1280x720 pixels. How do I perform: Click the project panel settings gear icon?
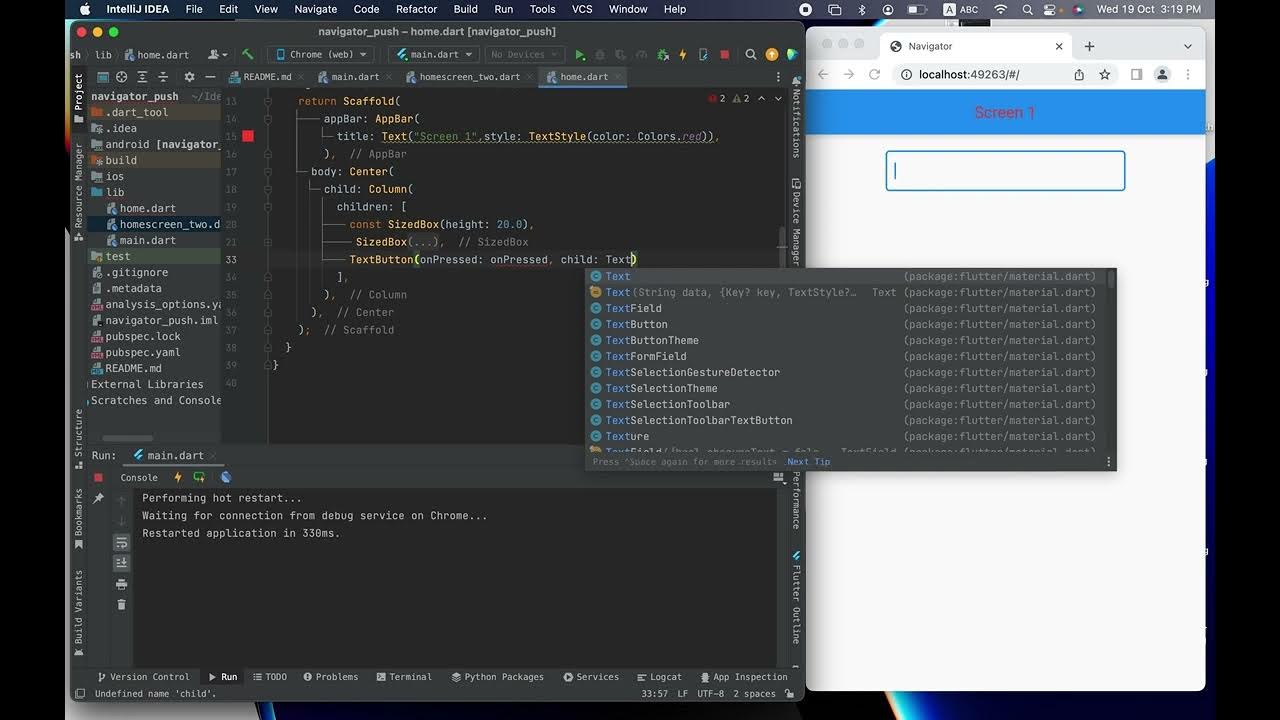click(189, 77)
